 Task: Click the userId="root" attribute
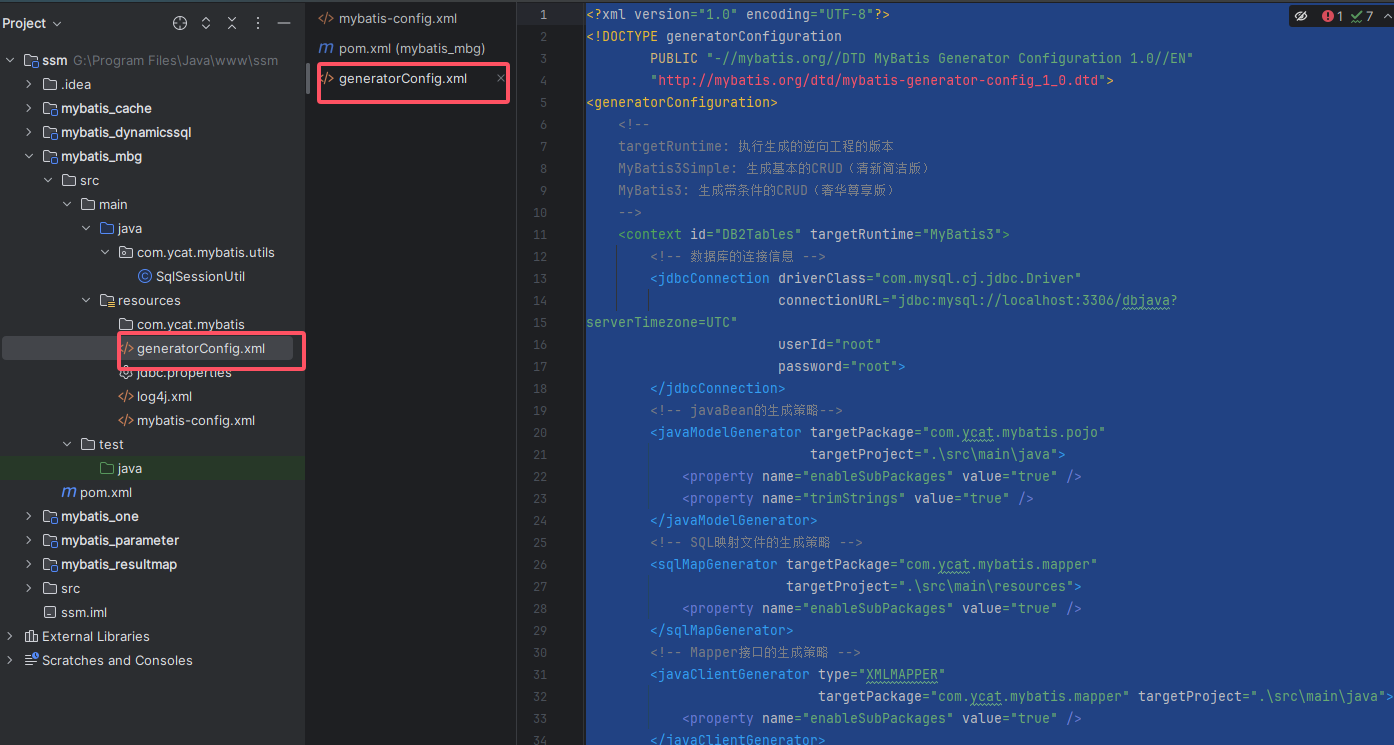[830, 344]
